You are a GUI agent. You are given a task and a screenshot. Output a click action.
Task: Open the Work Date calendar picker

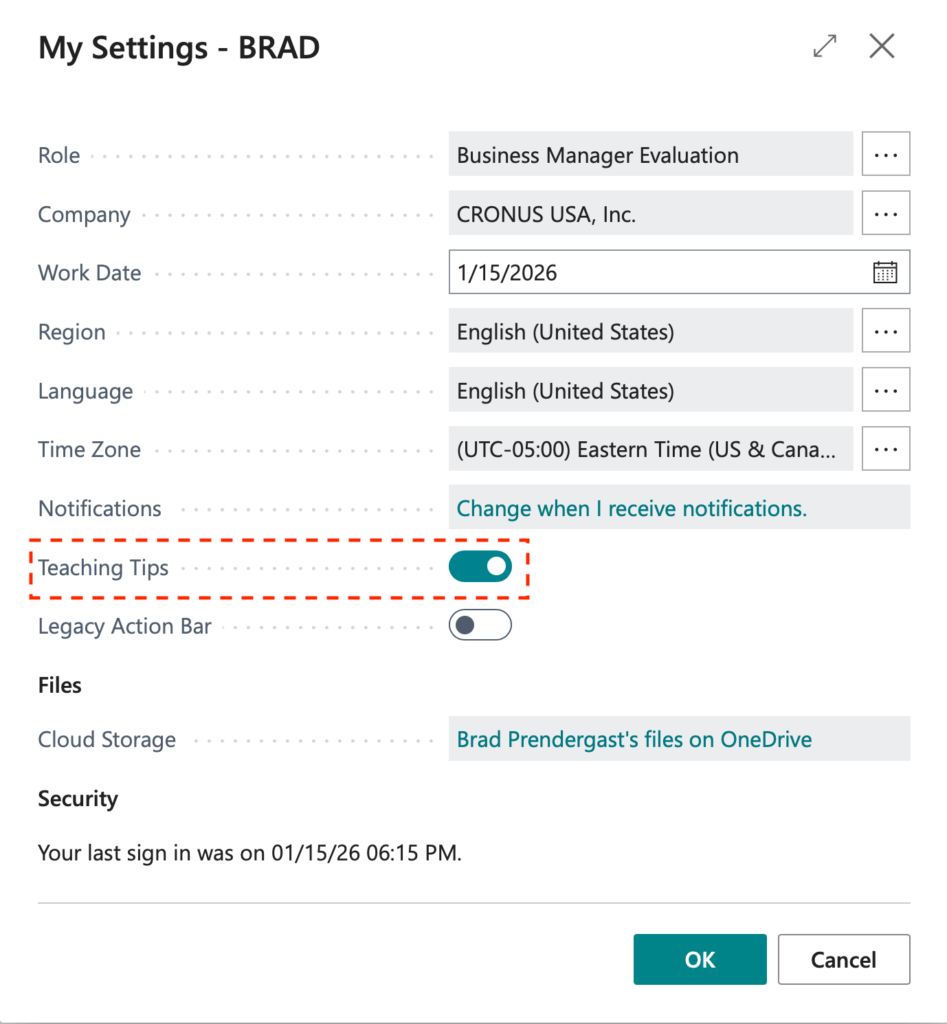885,272
